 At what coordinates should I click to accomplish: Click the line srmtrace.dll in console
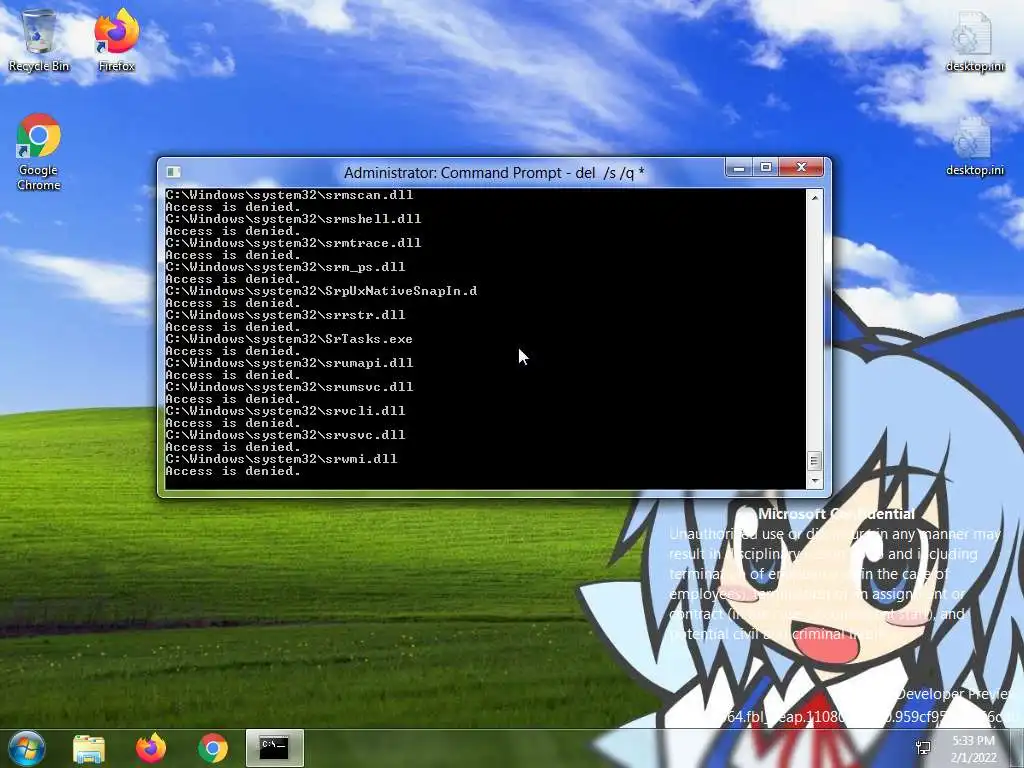tap(293, 243)
